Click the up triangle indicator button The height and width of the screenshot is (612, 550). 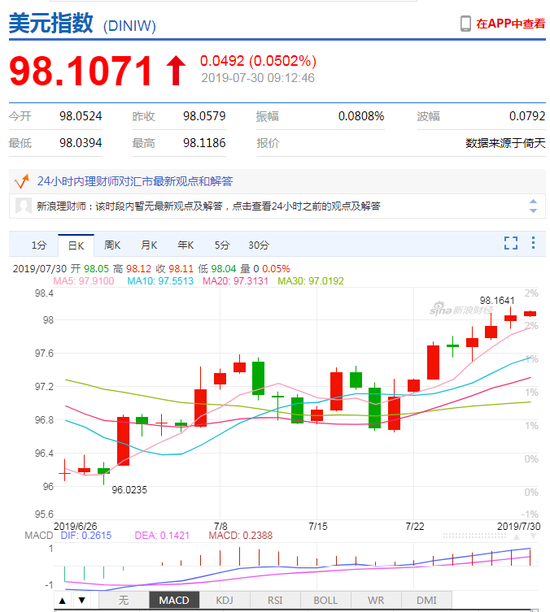click(x=62, y=600)
